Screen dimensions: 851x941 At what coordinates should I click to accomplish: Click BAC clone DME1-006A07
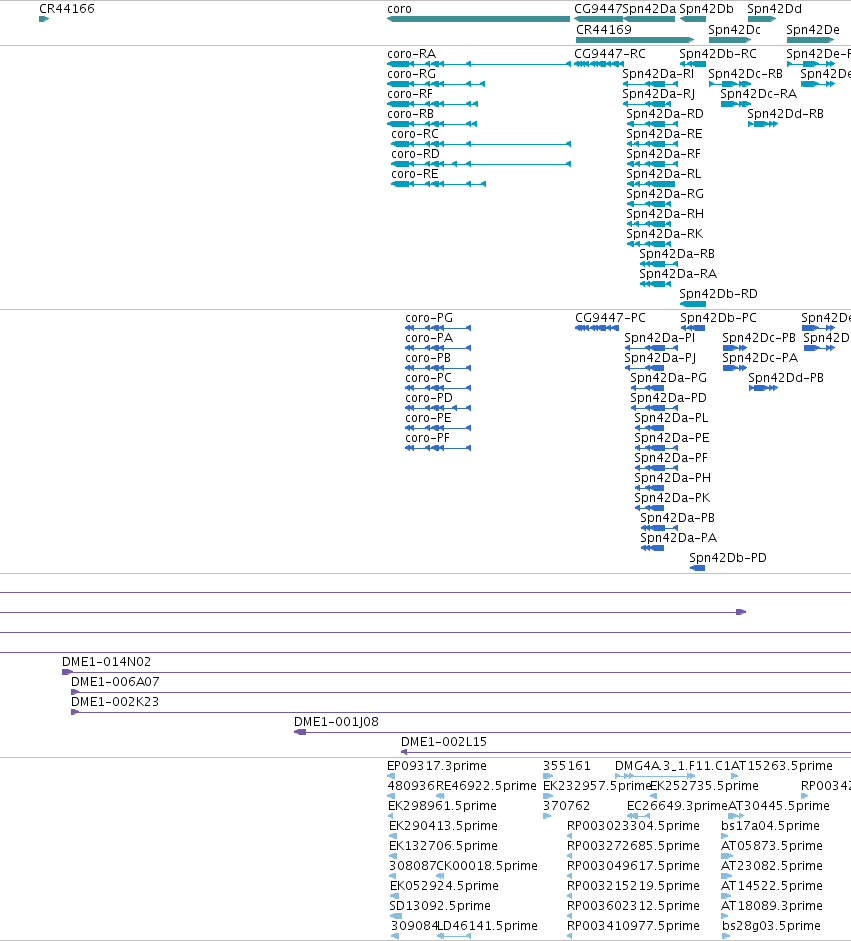tap(115, 682)
